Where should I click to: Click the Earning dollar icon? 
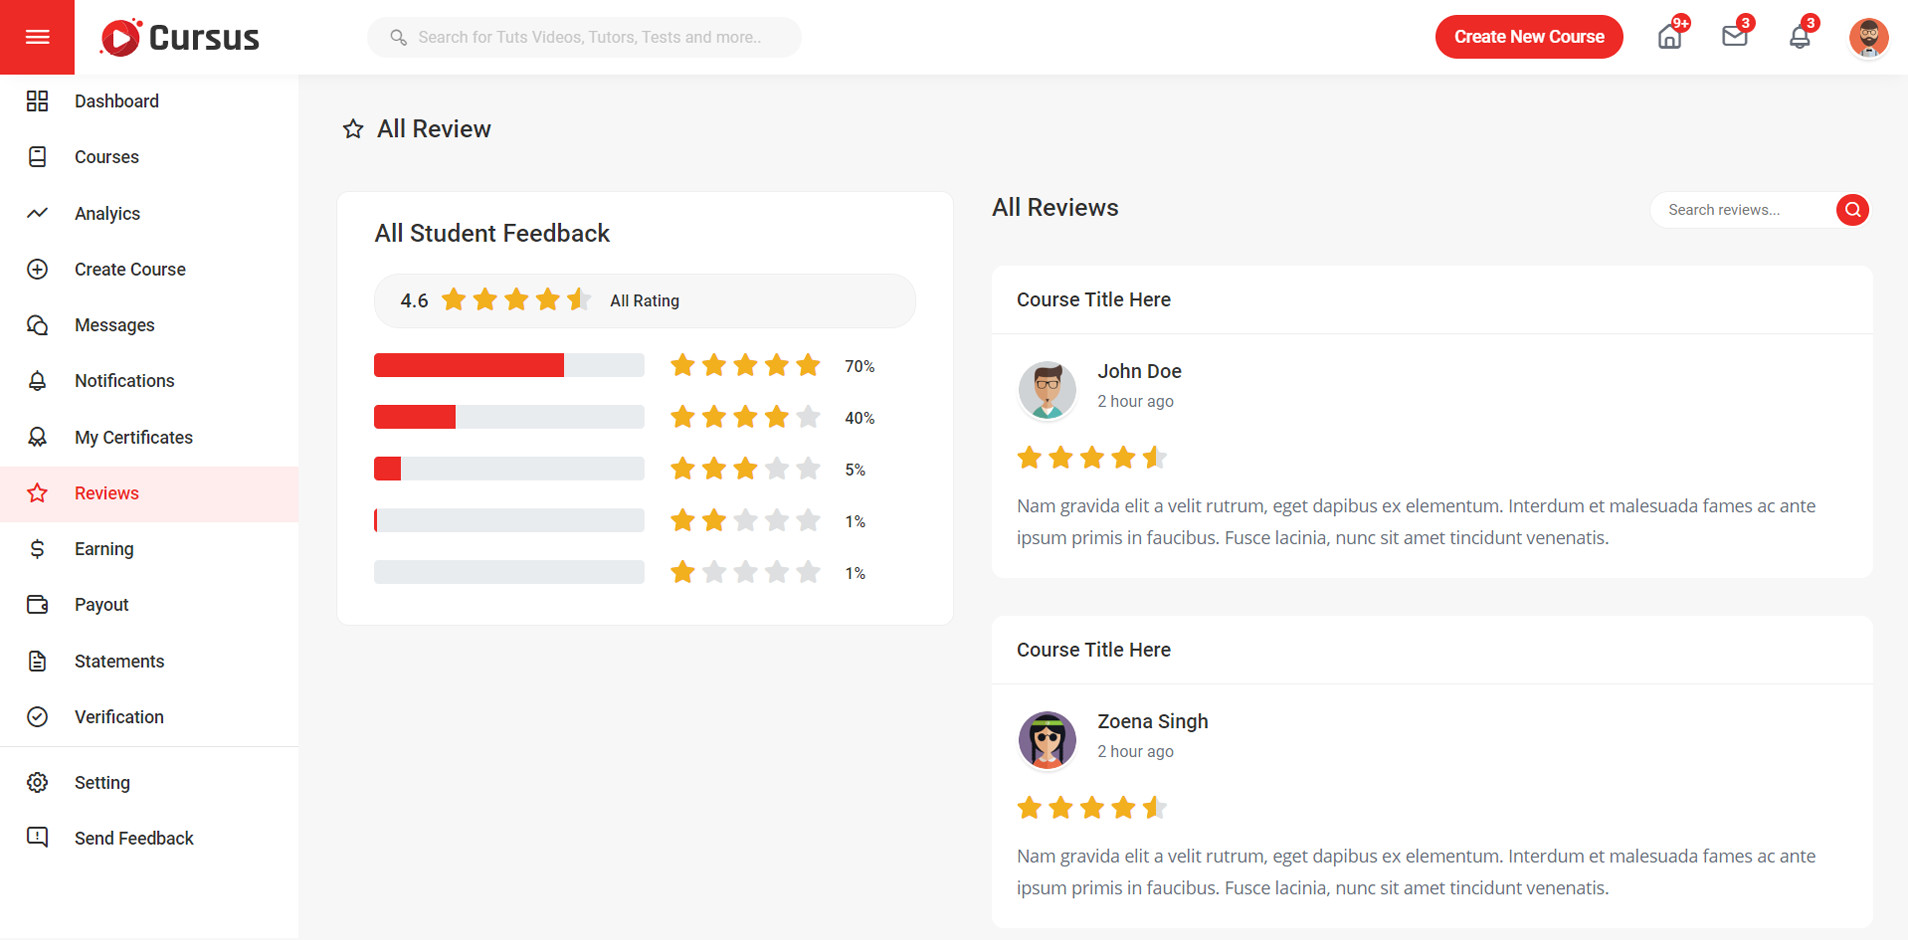point(37,549)
